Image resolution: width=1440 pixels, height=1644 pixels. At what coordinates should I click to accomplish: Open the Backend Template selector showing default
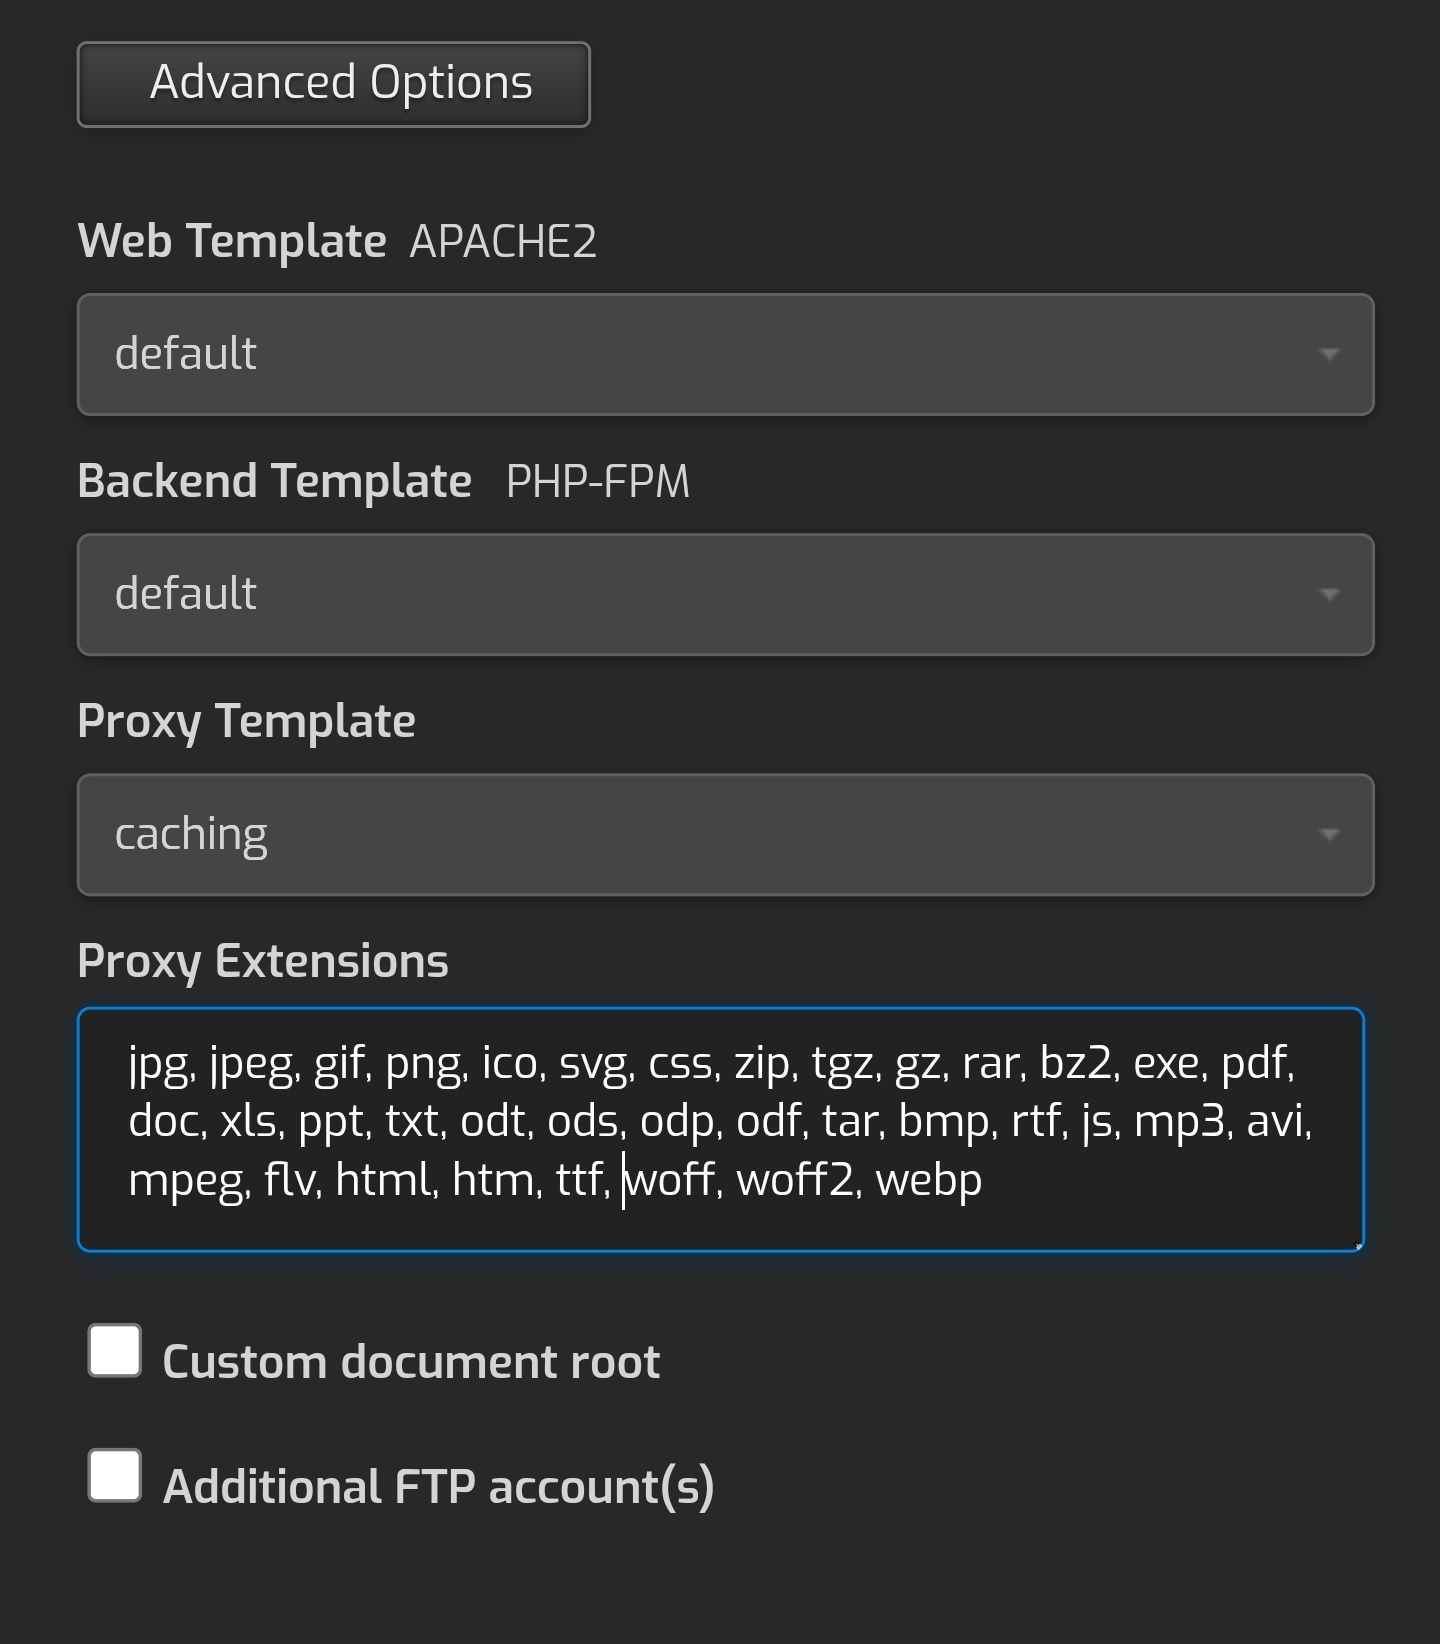tap(725, 594)
